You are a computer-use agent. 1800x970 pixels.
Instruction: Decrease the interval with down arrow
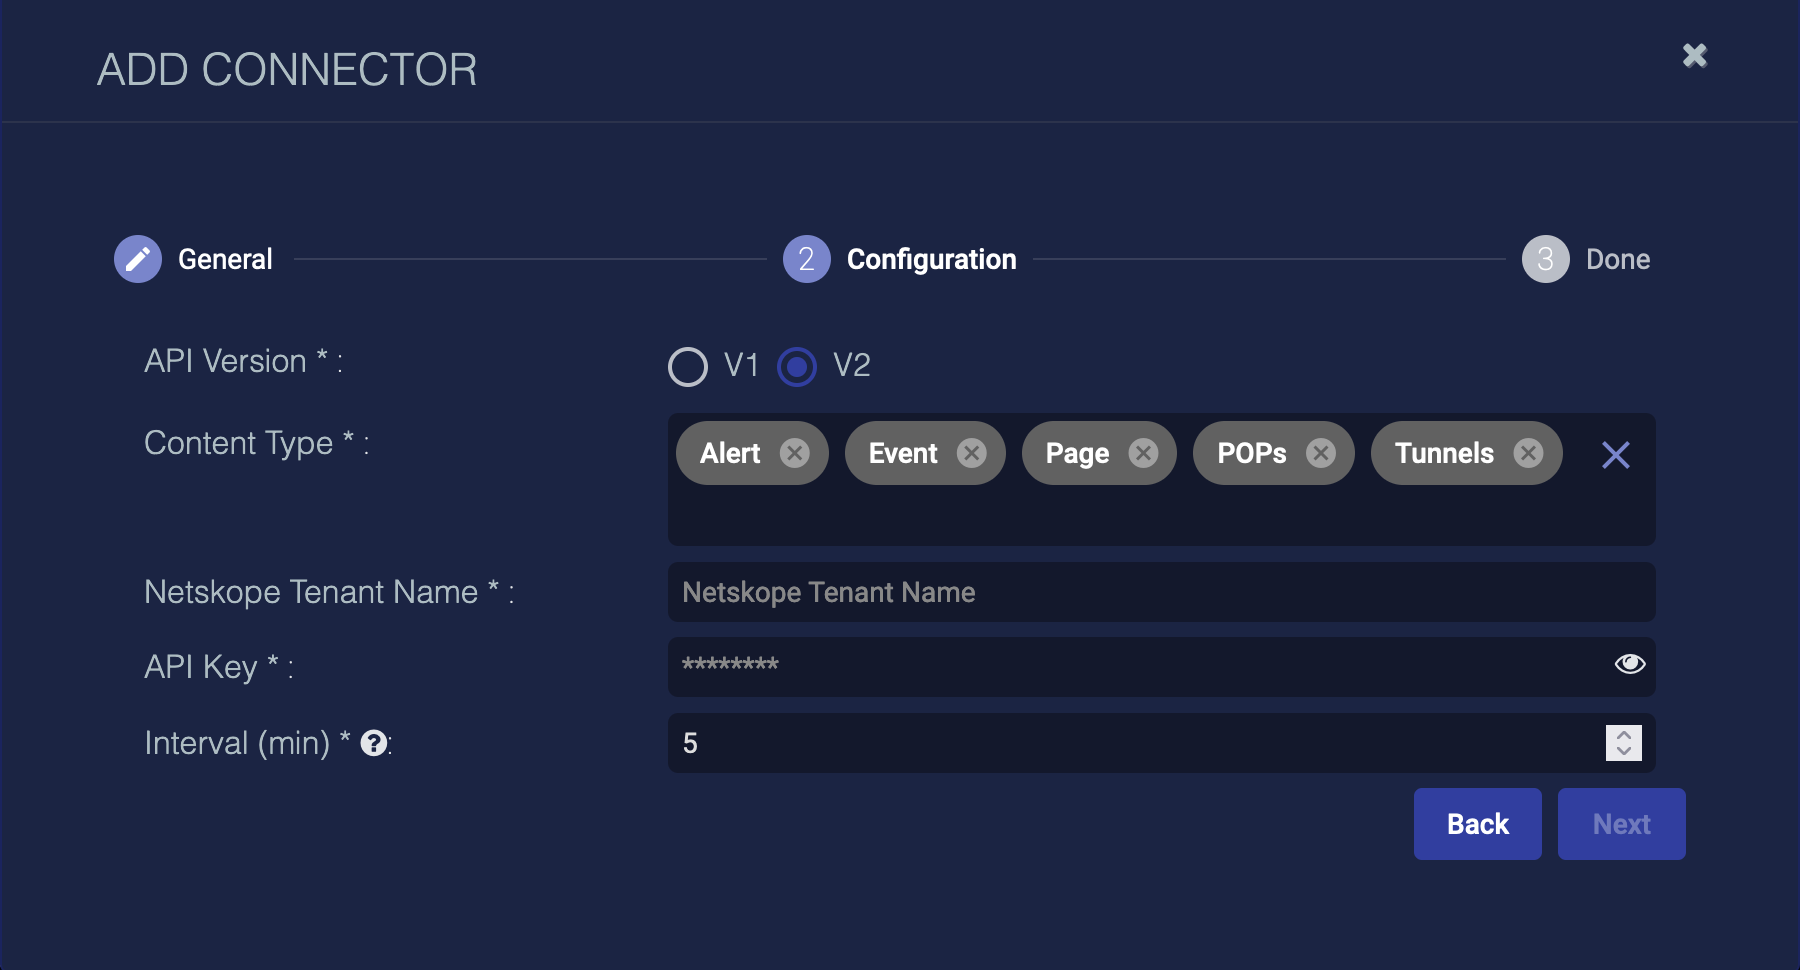point(1624,751)
